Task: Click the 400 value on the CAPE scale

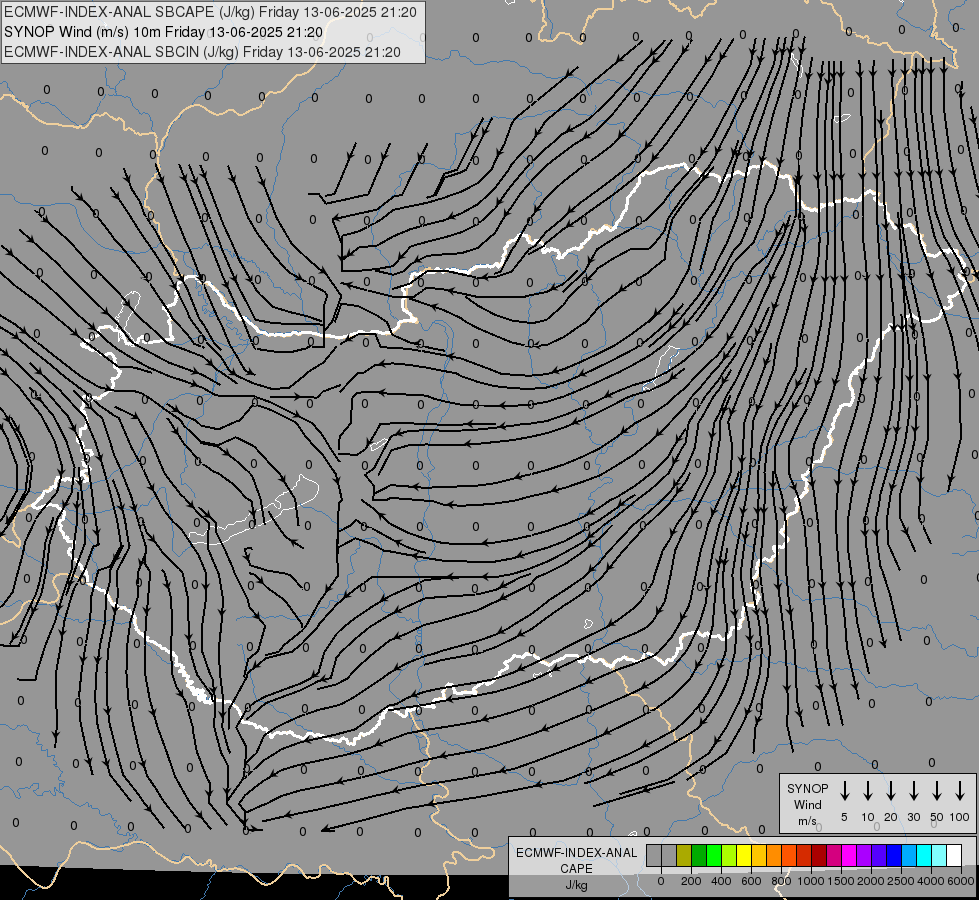Action: coord(721,881)
